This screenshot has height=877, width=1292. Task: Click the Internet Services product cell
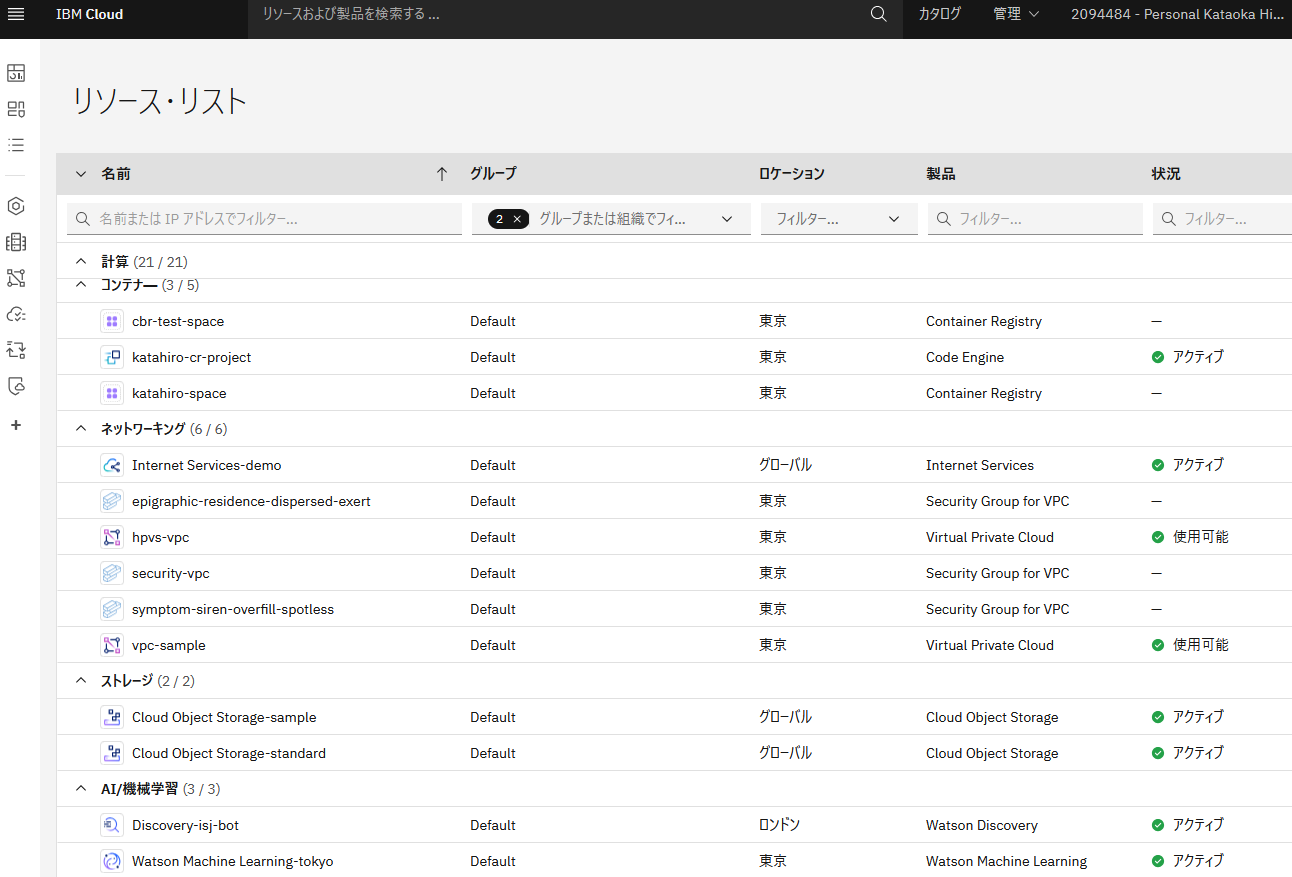click(980, 465)
